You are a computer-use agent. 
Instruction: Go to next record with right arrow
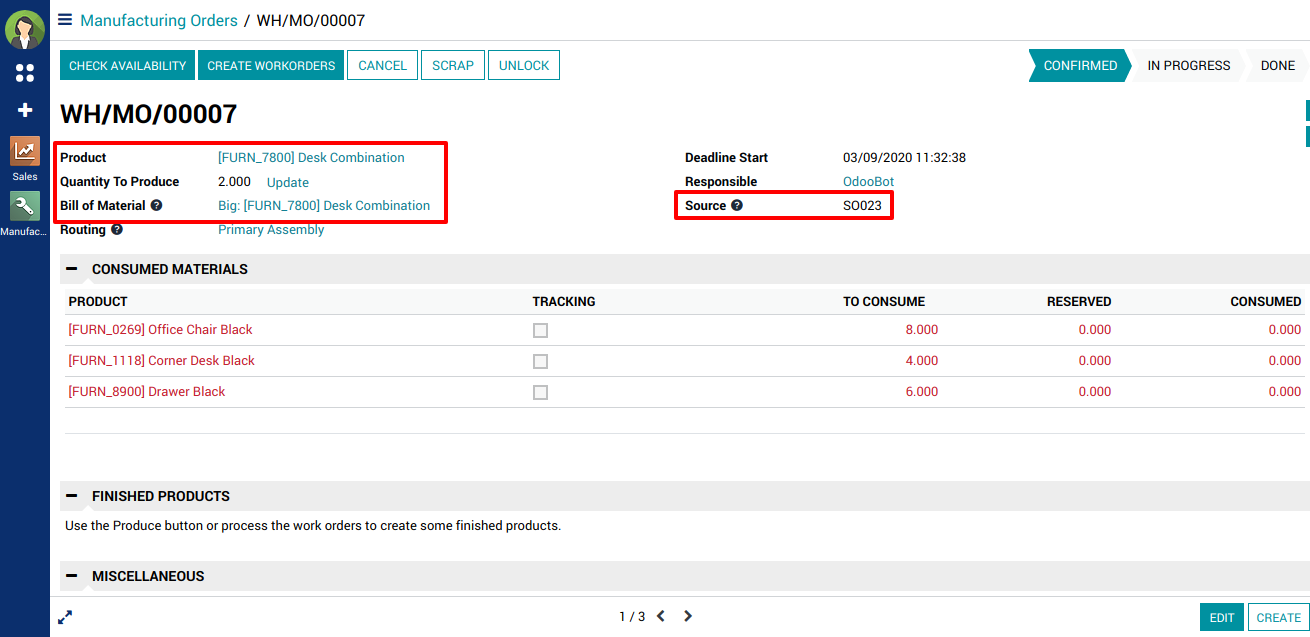[x=688, y=617]
